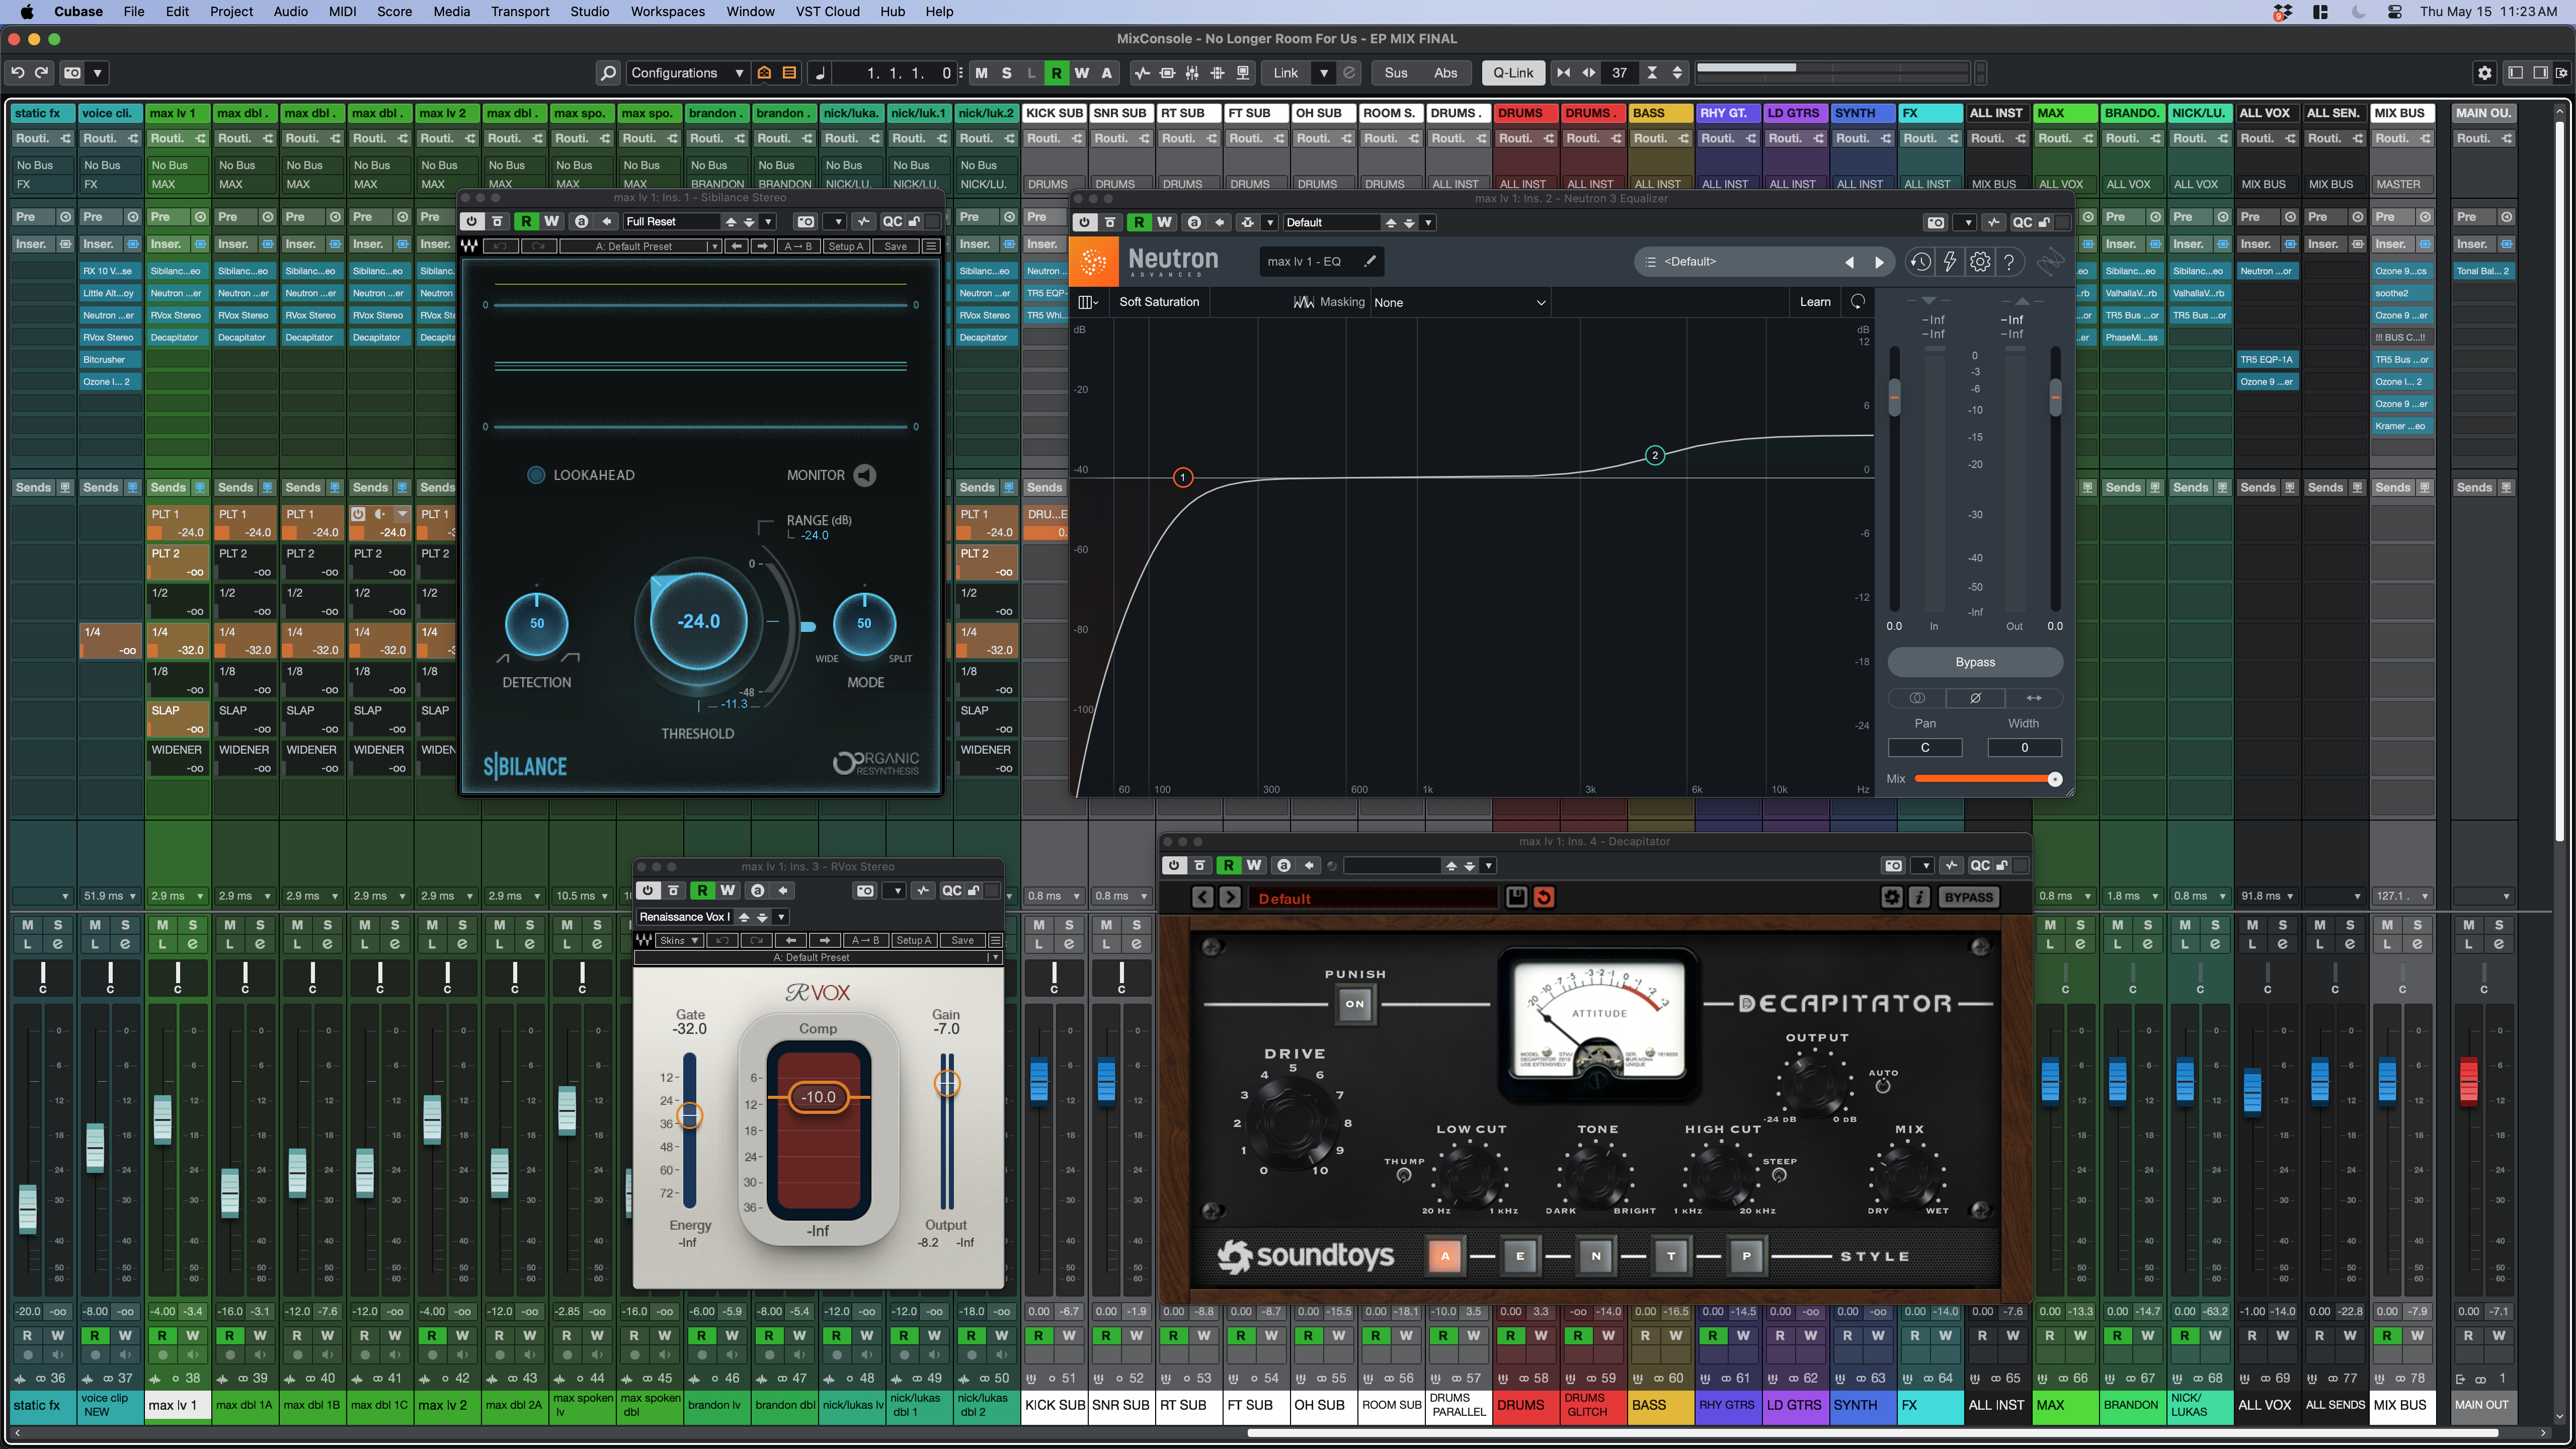Click the Neutron Mix slider handle
Screen dimensions: 2576x1449
(x=2054, y=779)
